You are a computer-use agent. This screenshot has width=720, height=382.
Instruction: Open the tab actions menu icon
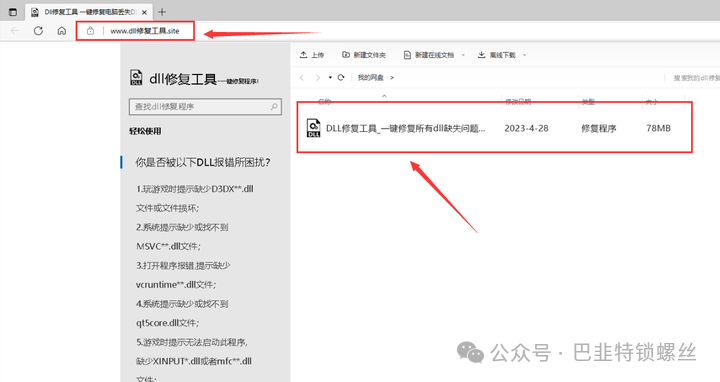(13, 12)
